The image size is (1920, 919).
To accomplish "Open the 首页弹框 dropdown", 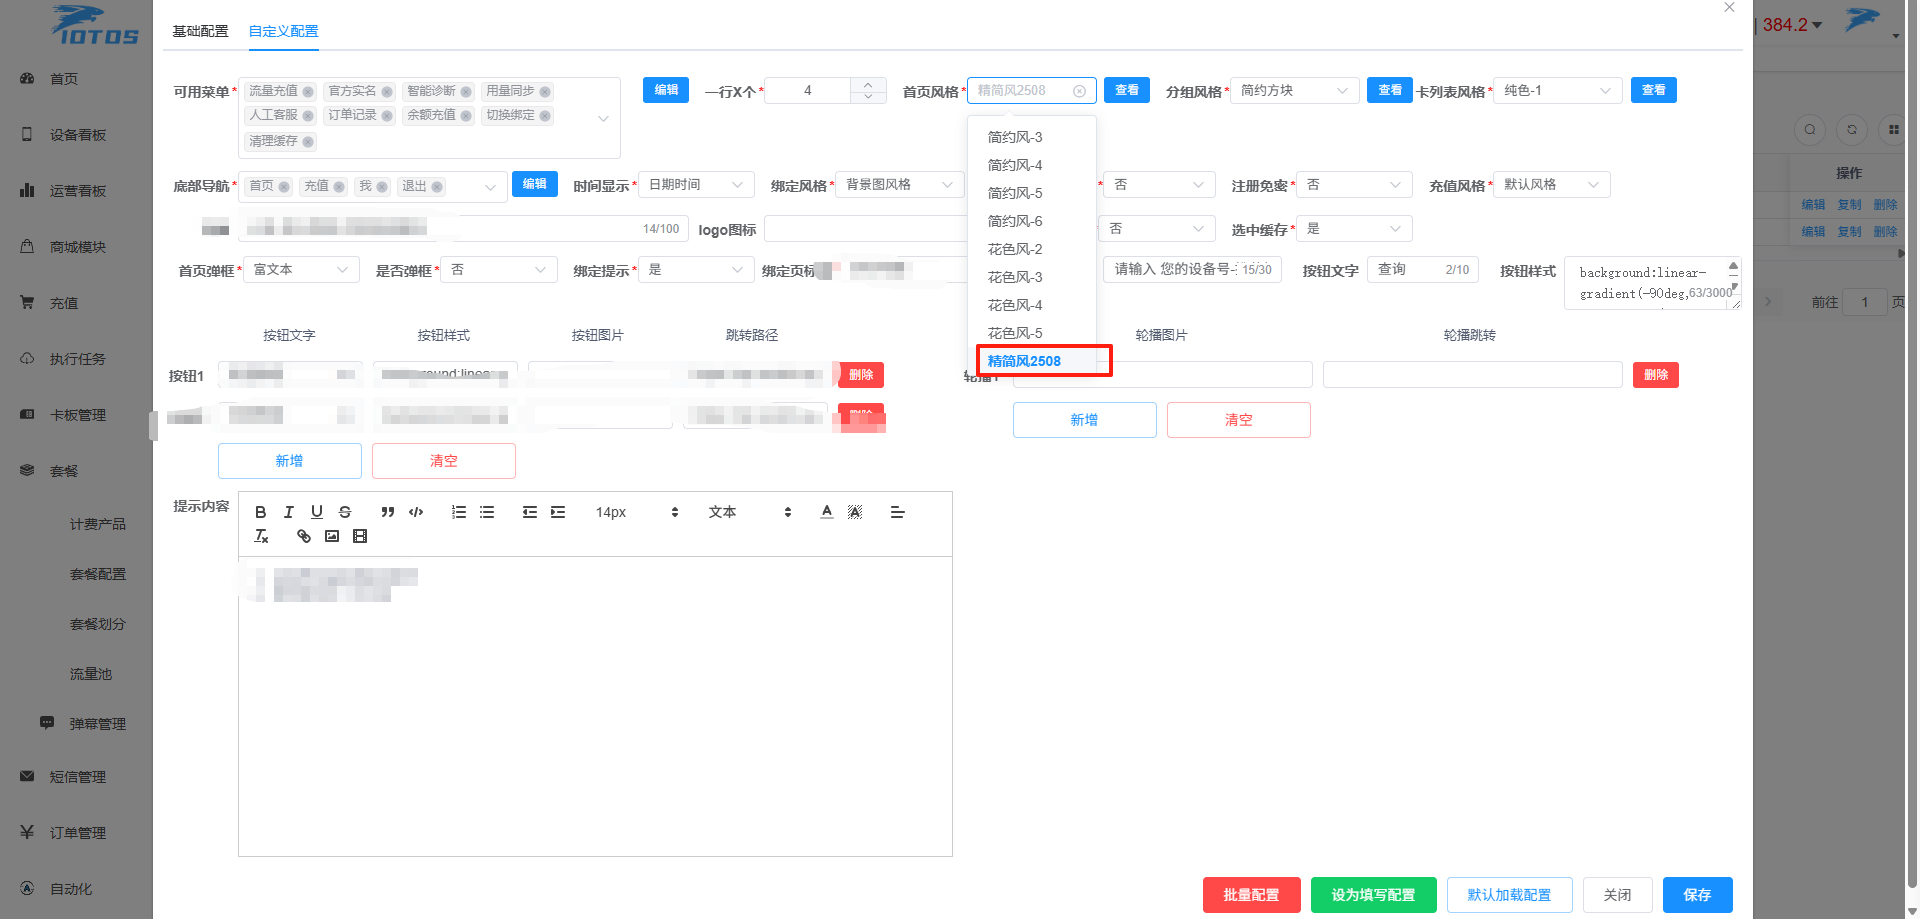I will click(301, 270).
